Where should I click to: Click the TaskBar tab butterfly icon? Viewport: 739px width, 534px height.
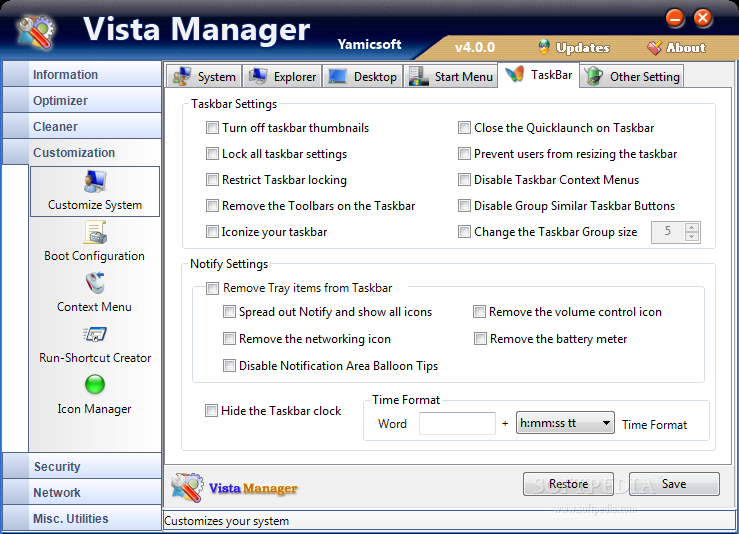click(x=514, y=74)
